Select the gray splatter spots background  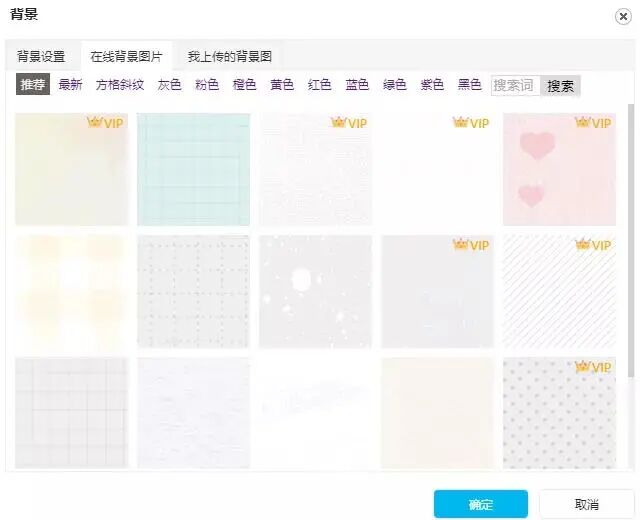click(315, 291)
